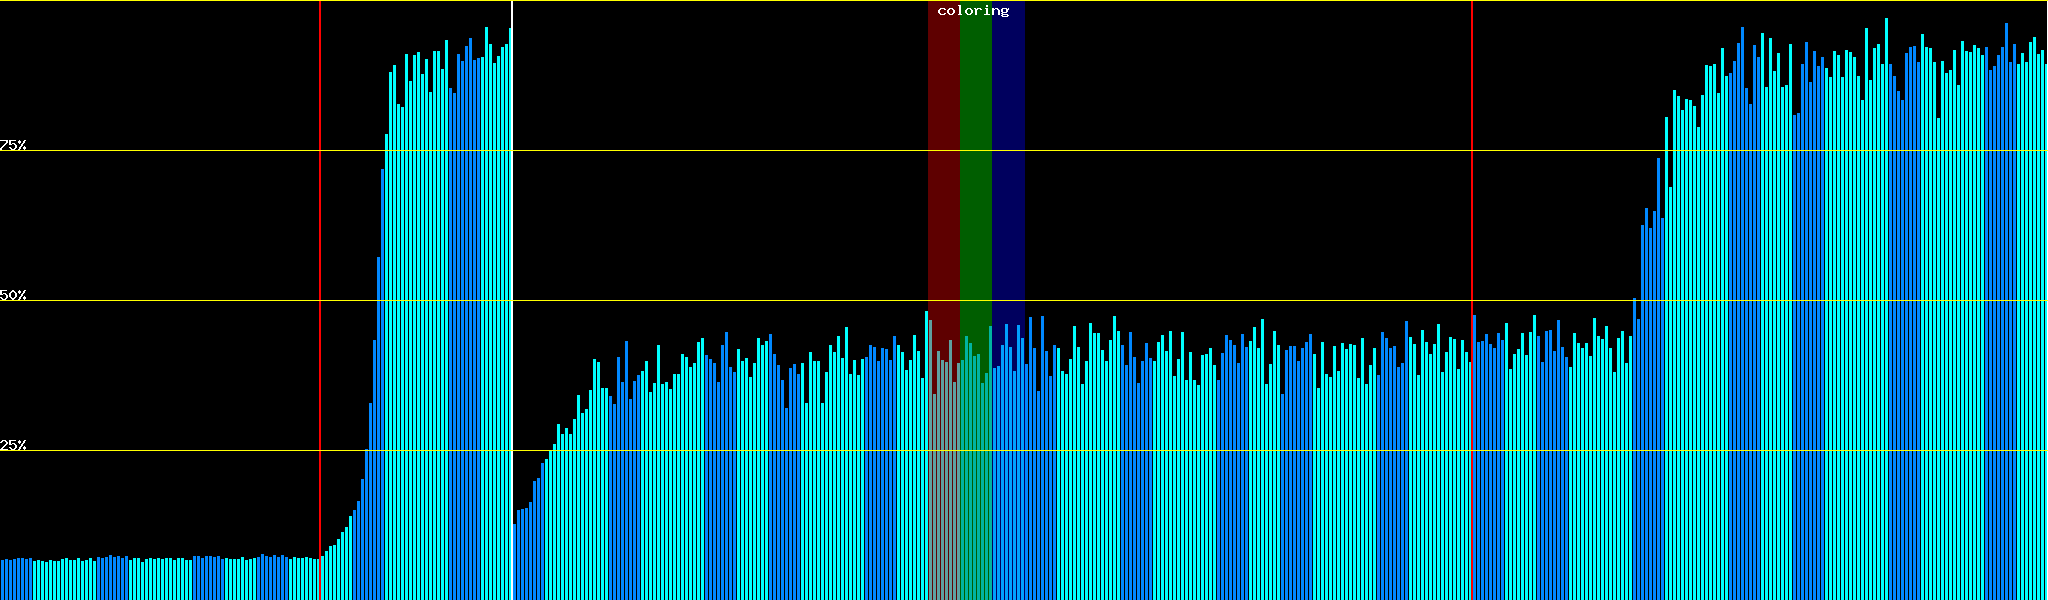Viewport: 2048px width, 600px height.
Task: Click the "coloring" label text
Action: point(973,11)
